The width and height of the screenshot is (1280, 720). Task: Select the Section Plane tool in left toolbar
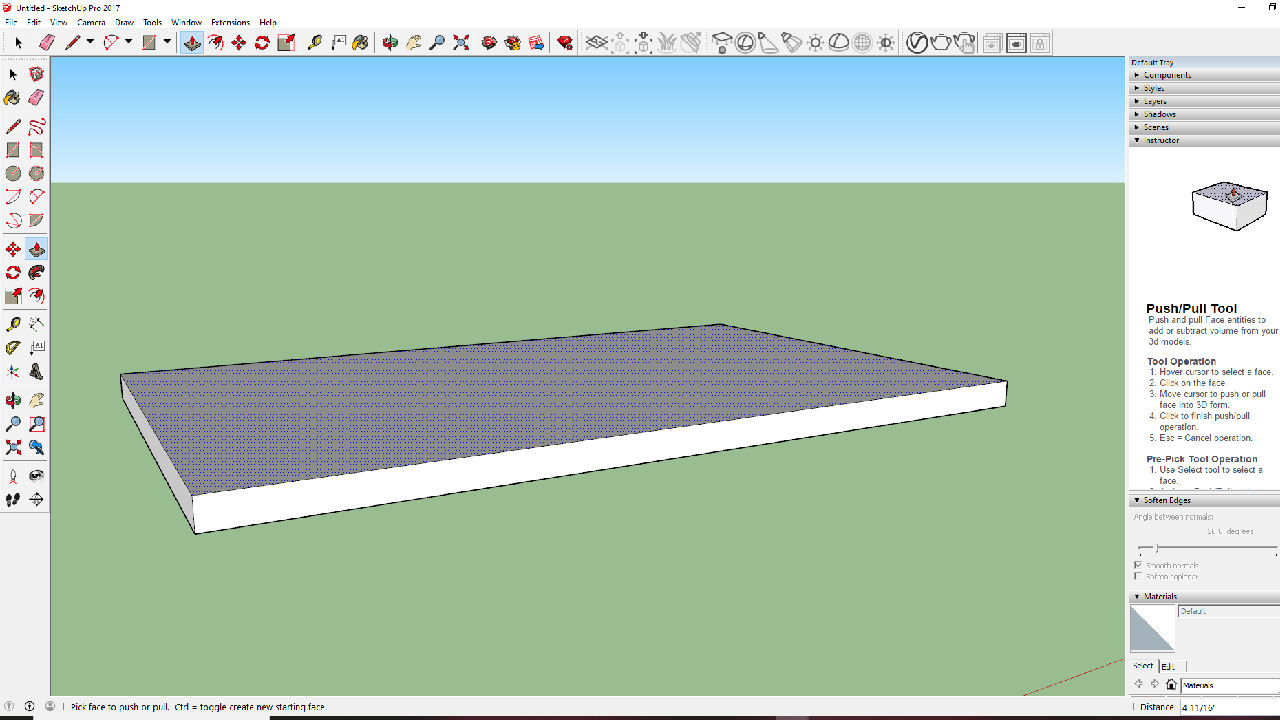pyautogui.click(x=36, y=499)
